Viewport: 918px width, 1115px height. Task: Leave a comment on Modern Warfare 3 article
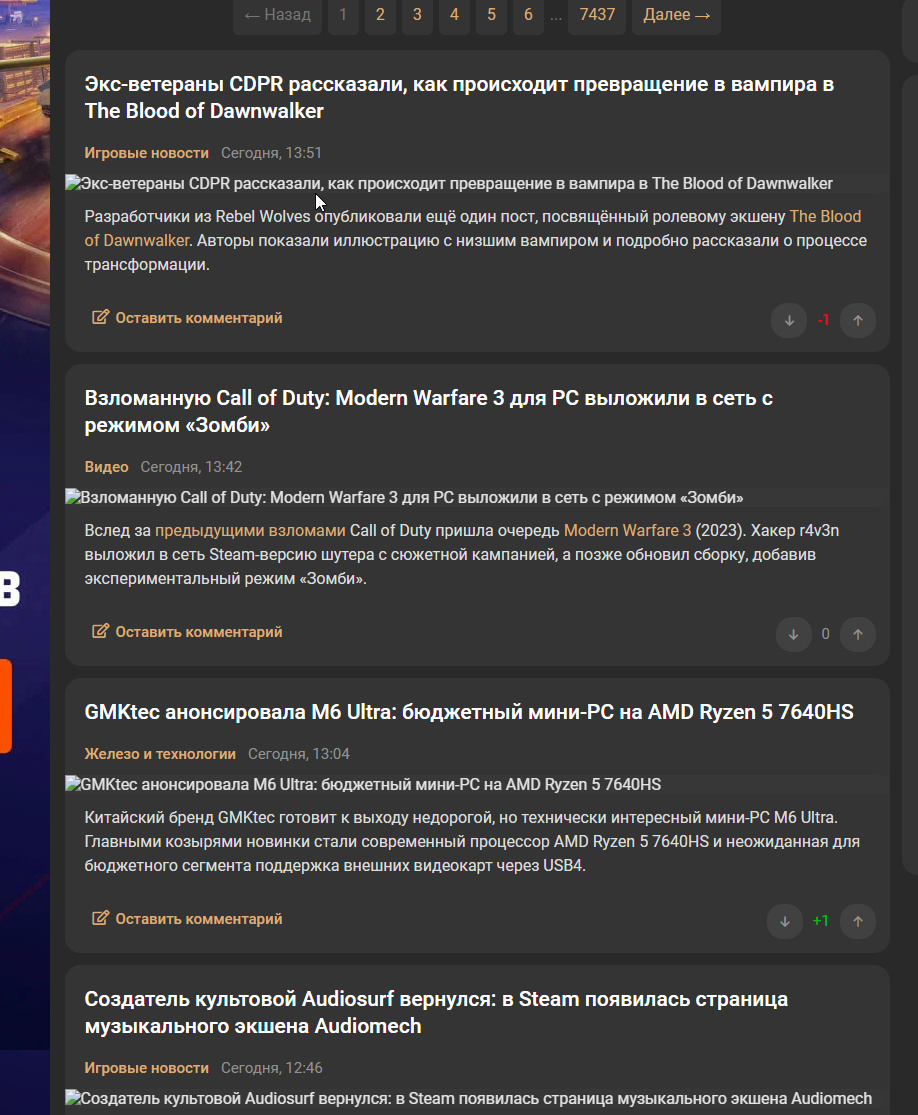pyautogui.click(x=188, y=632)
